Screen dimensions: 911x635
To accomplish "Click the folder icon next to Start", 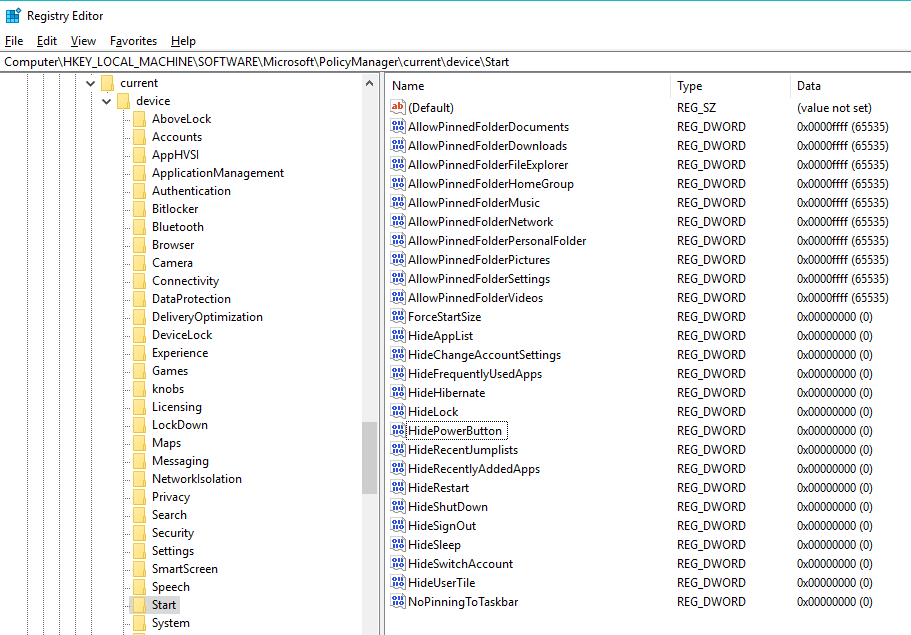I will pyautogui.click(x=139, y=605).
